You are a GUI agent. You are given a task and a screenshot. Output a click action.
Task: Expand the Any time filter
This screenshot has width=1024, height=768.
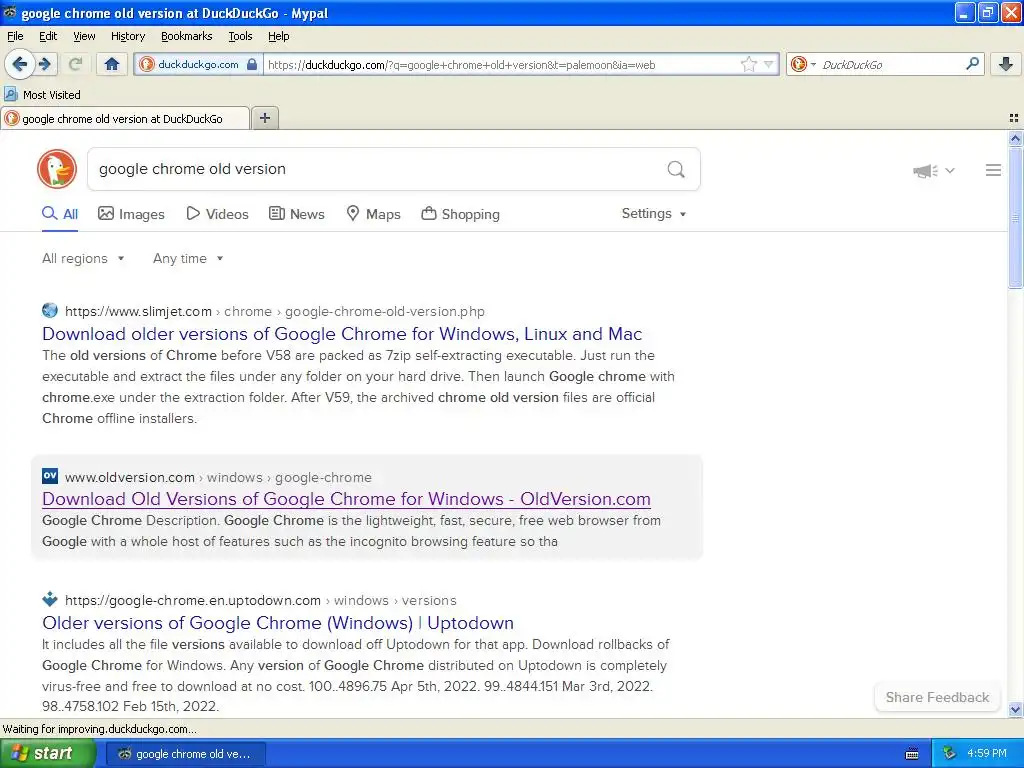(x=188, y=259)
